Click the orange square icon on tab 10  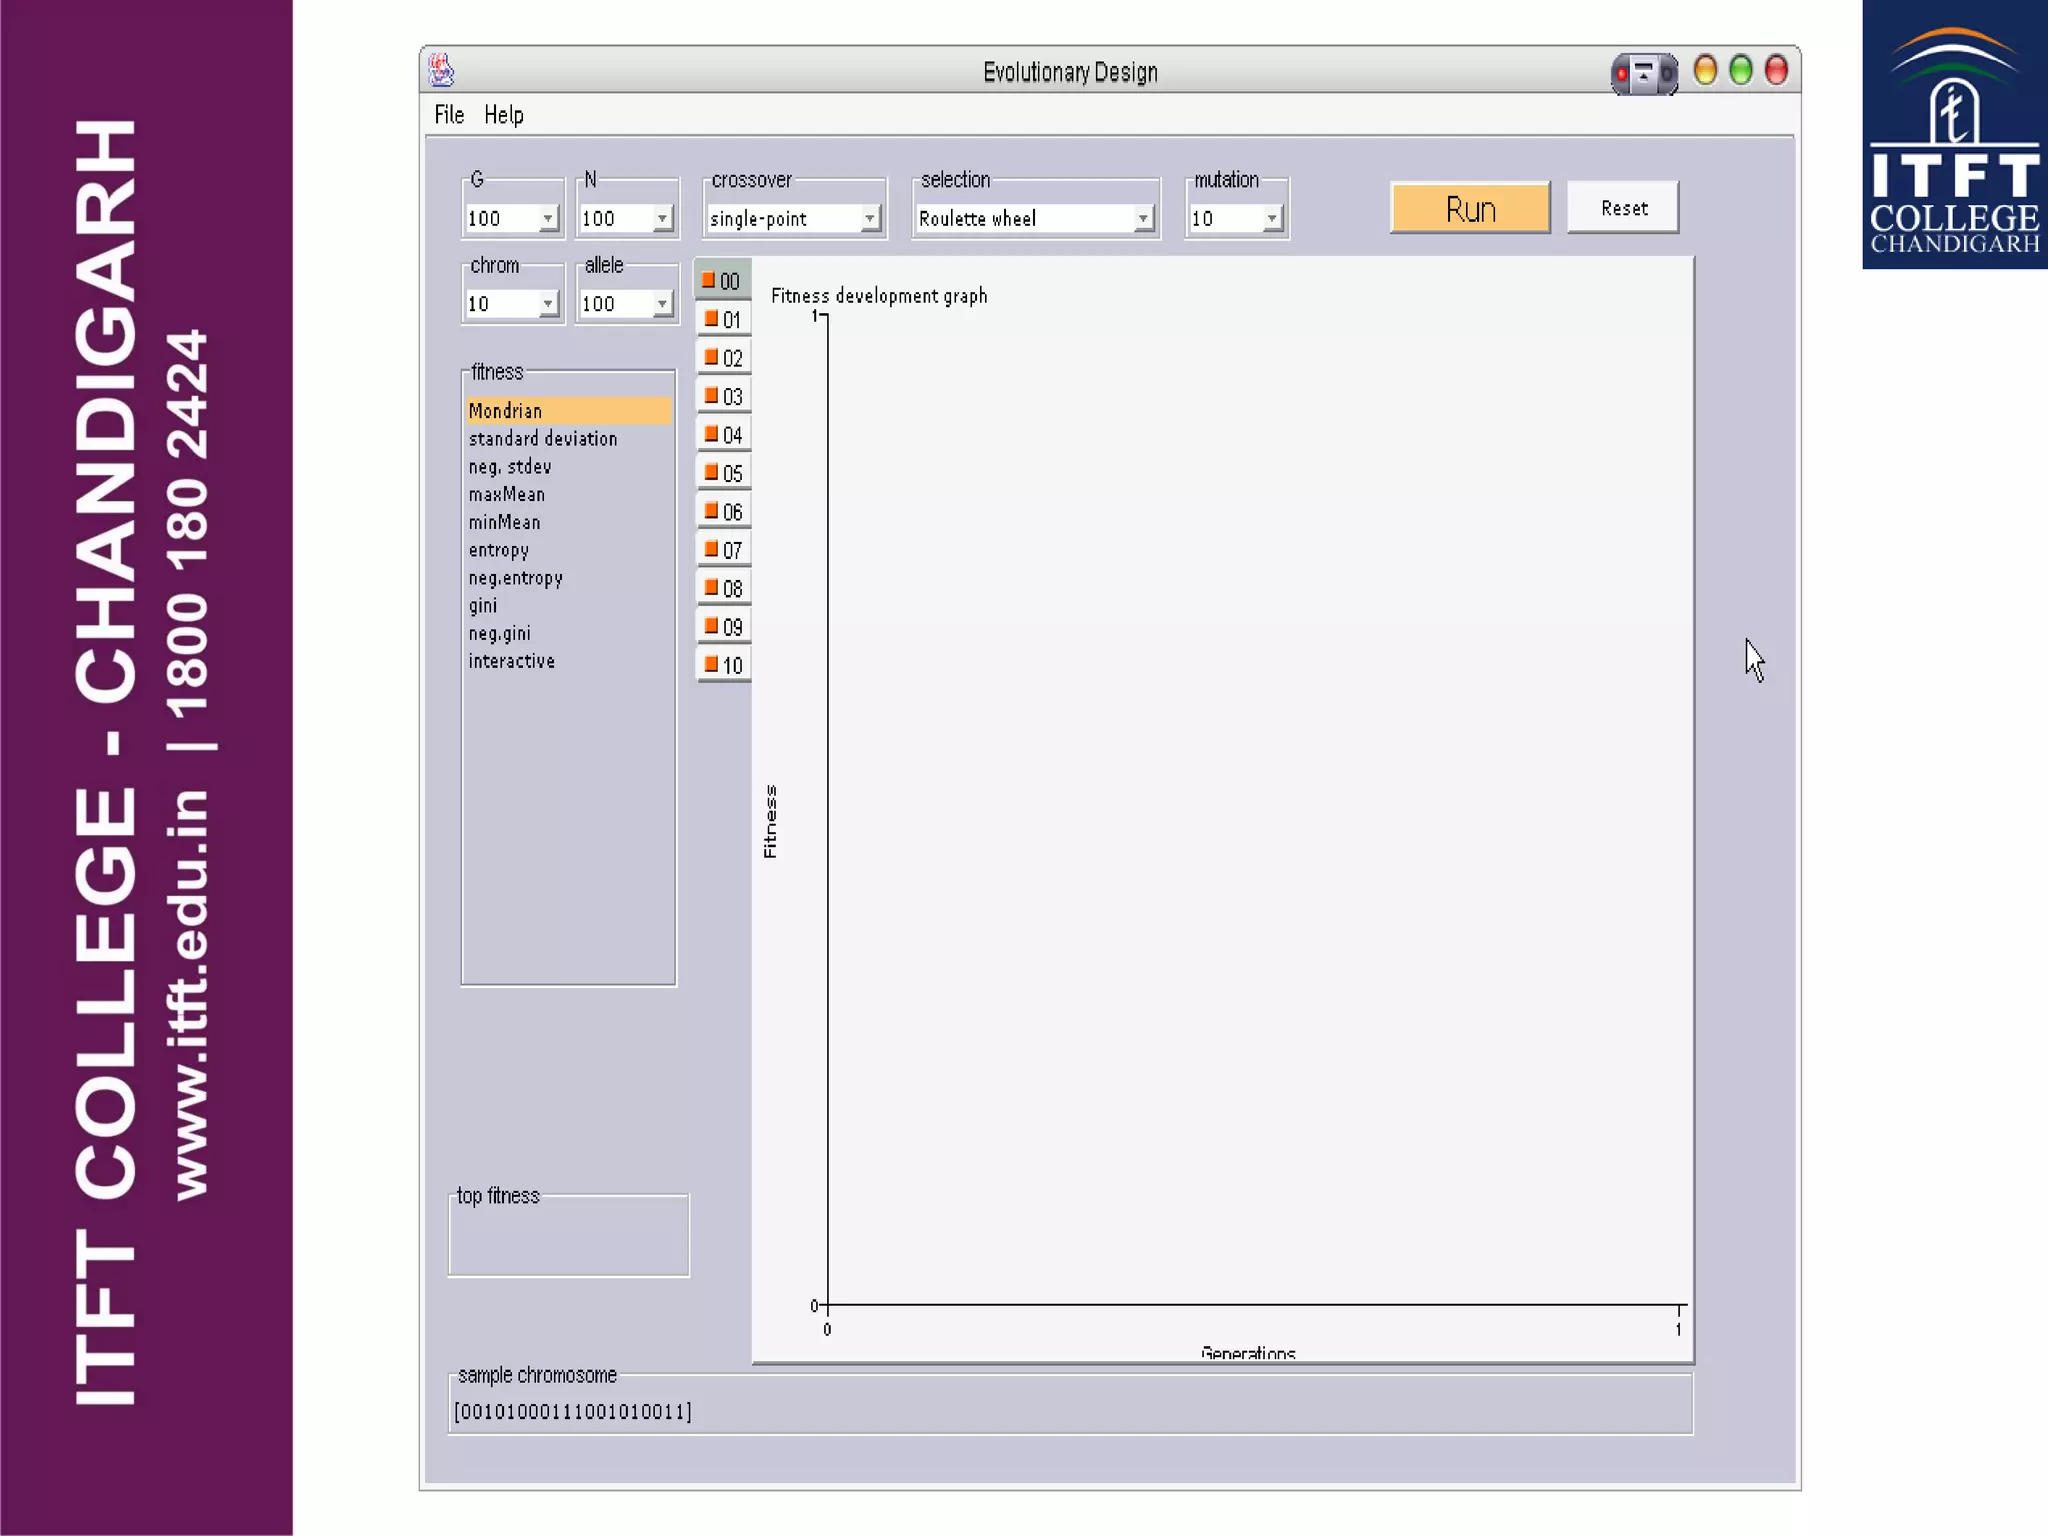point(711,664)
